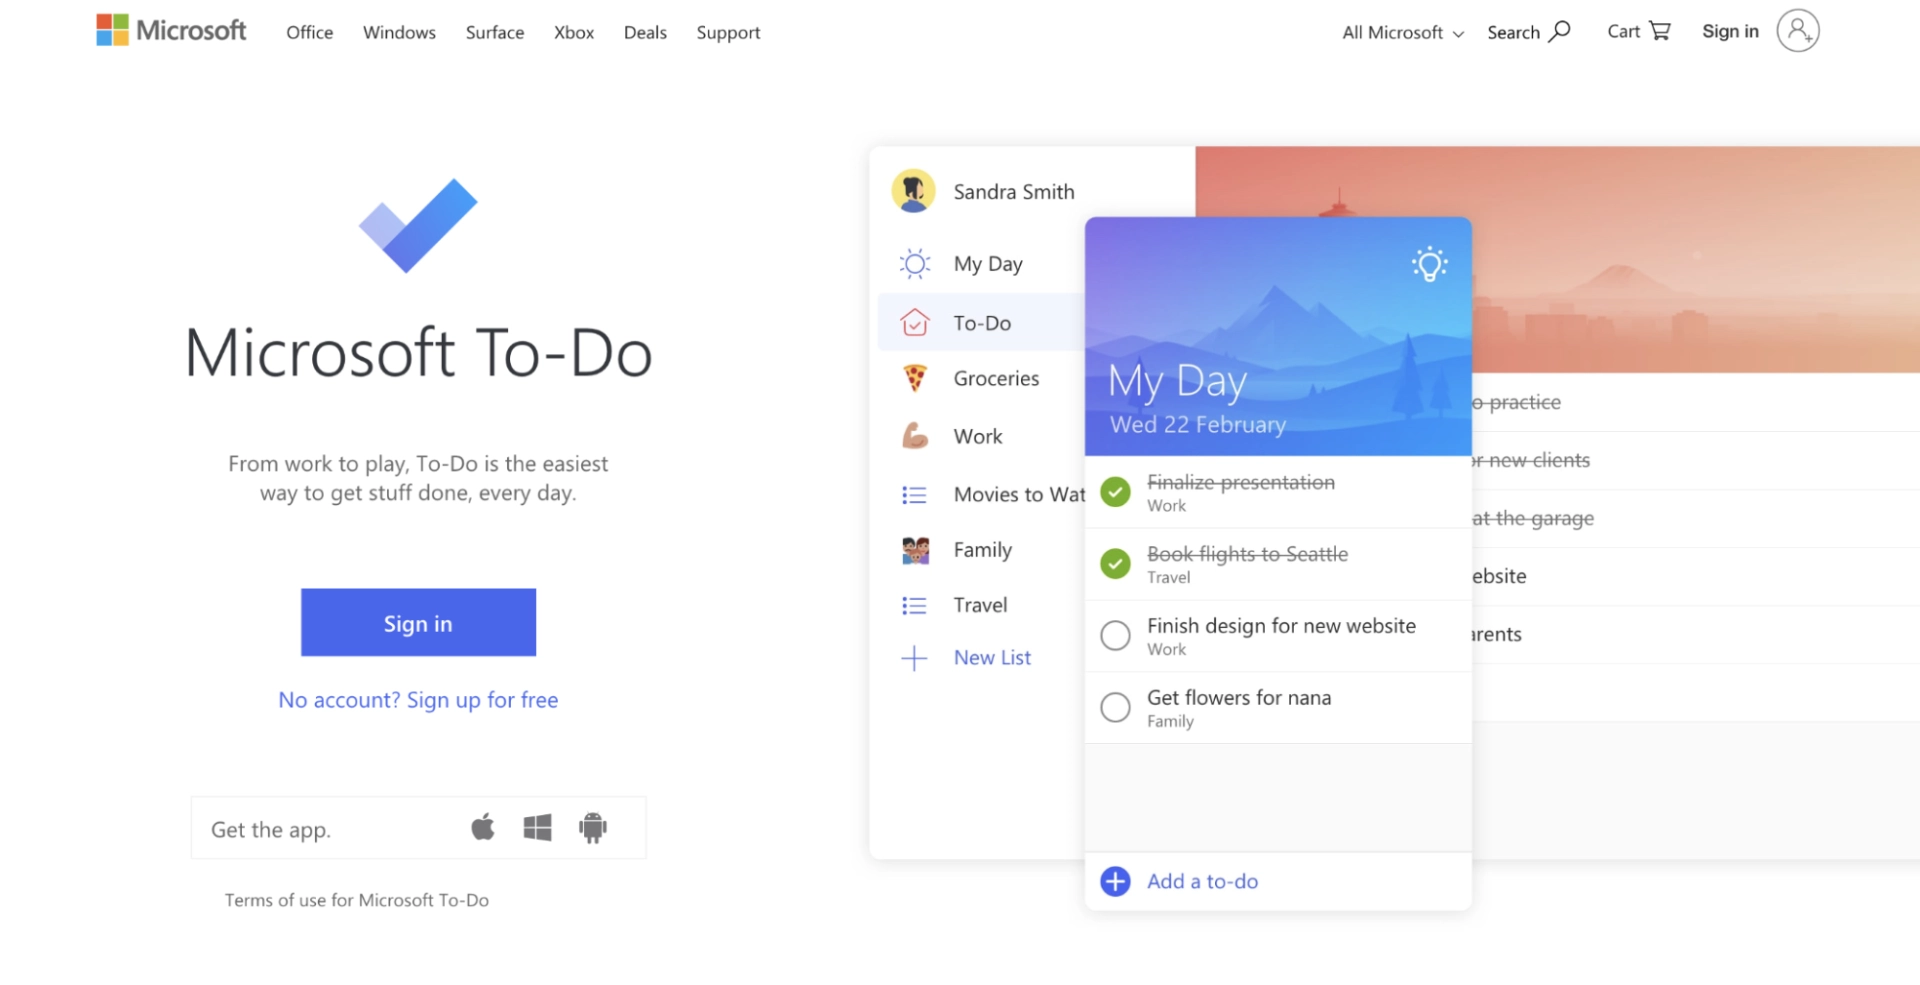Click the account avatar icon in header

tap(1797, 31)
